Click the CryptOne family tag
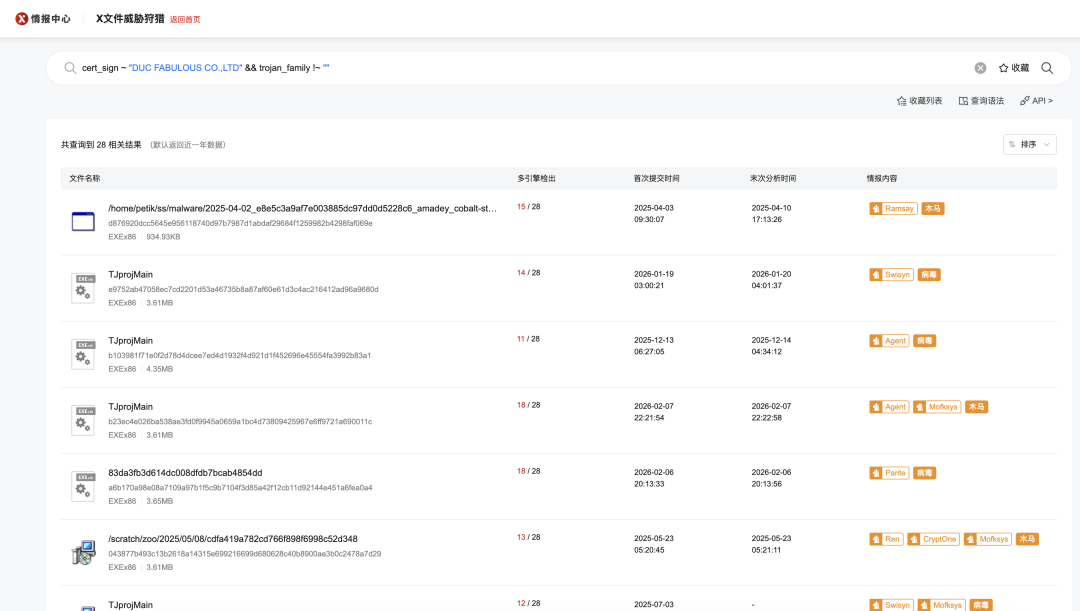Image resolution: width=1080 pixels, height=611 pixels. 933,539
